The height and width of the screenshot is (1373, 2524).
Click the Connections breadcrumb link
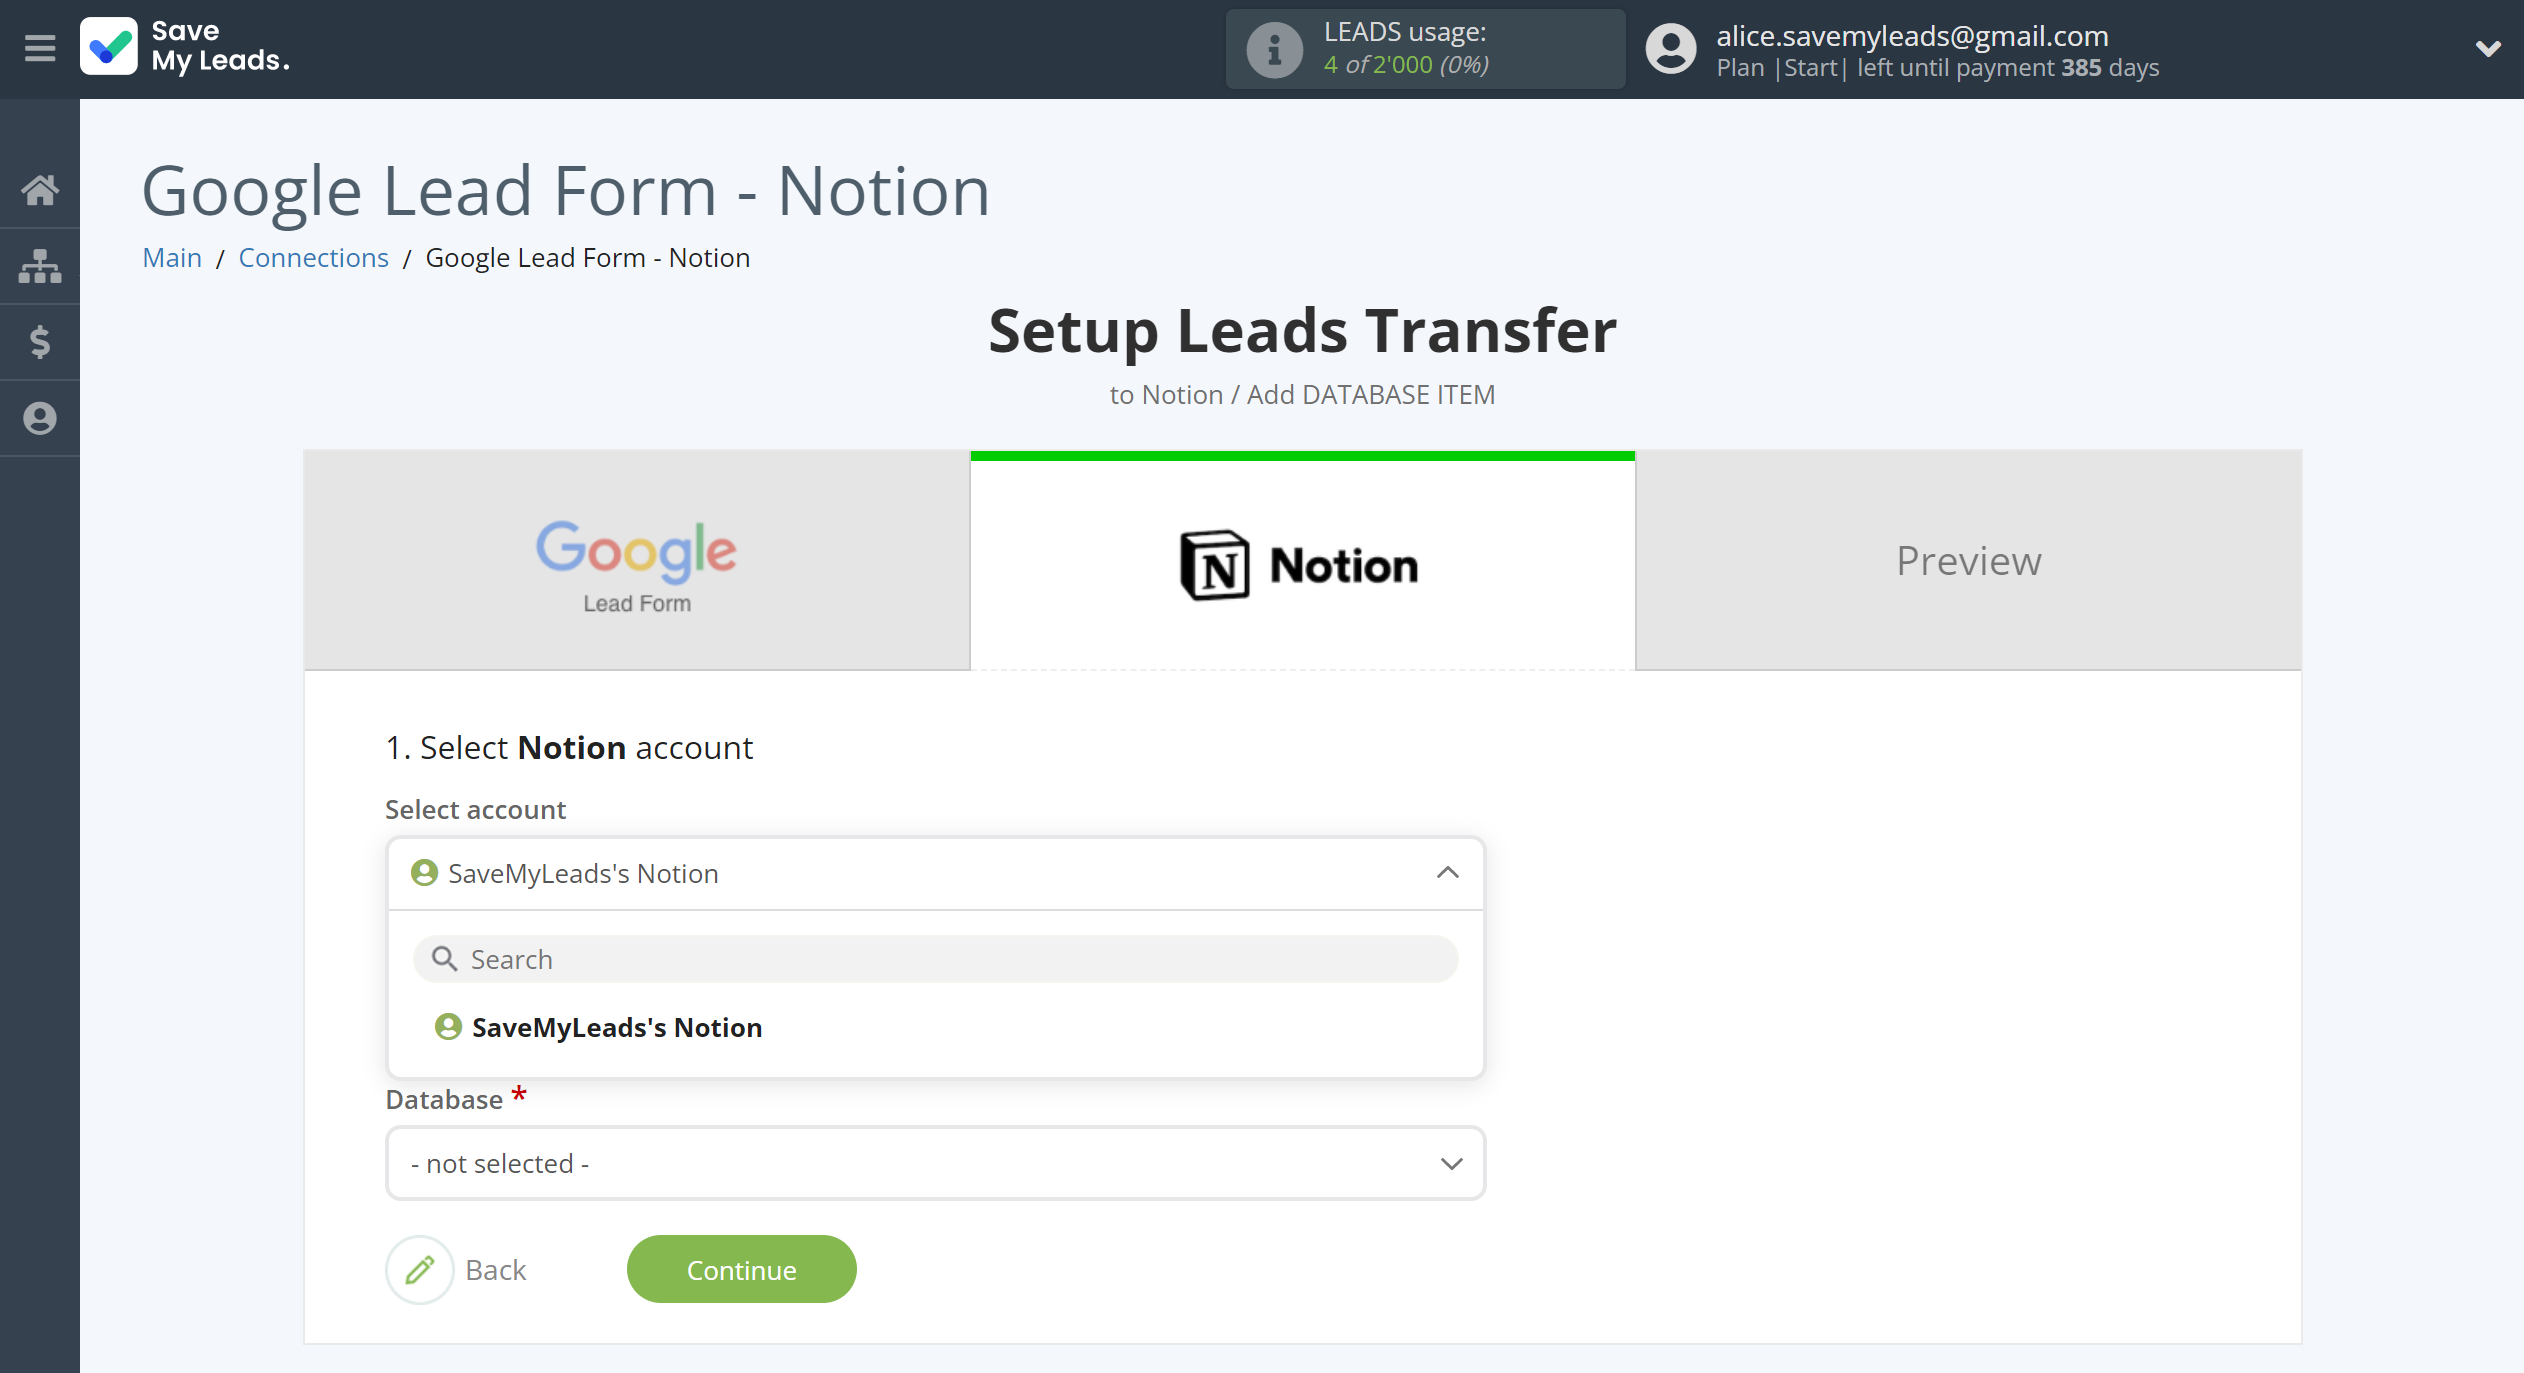point(313,257)
